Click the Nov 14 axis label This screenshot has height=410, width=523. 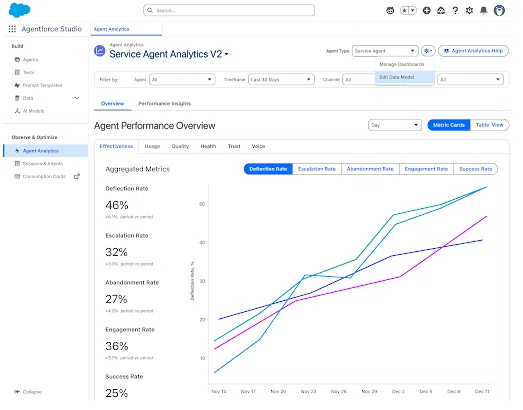(219, 392)
